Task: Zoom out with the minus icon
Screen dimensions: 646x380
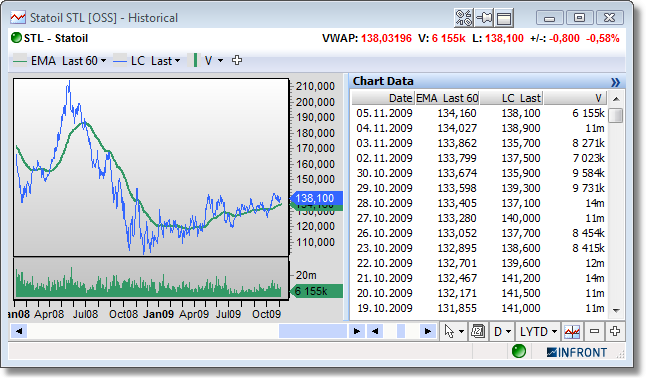Action: [x=594, y=331]
